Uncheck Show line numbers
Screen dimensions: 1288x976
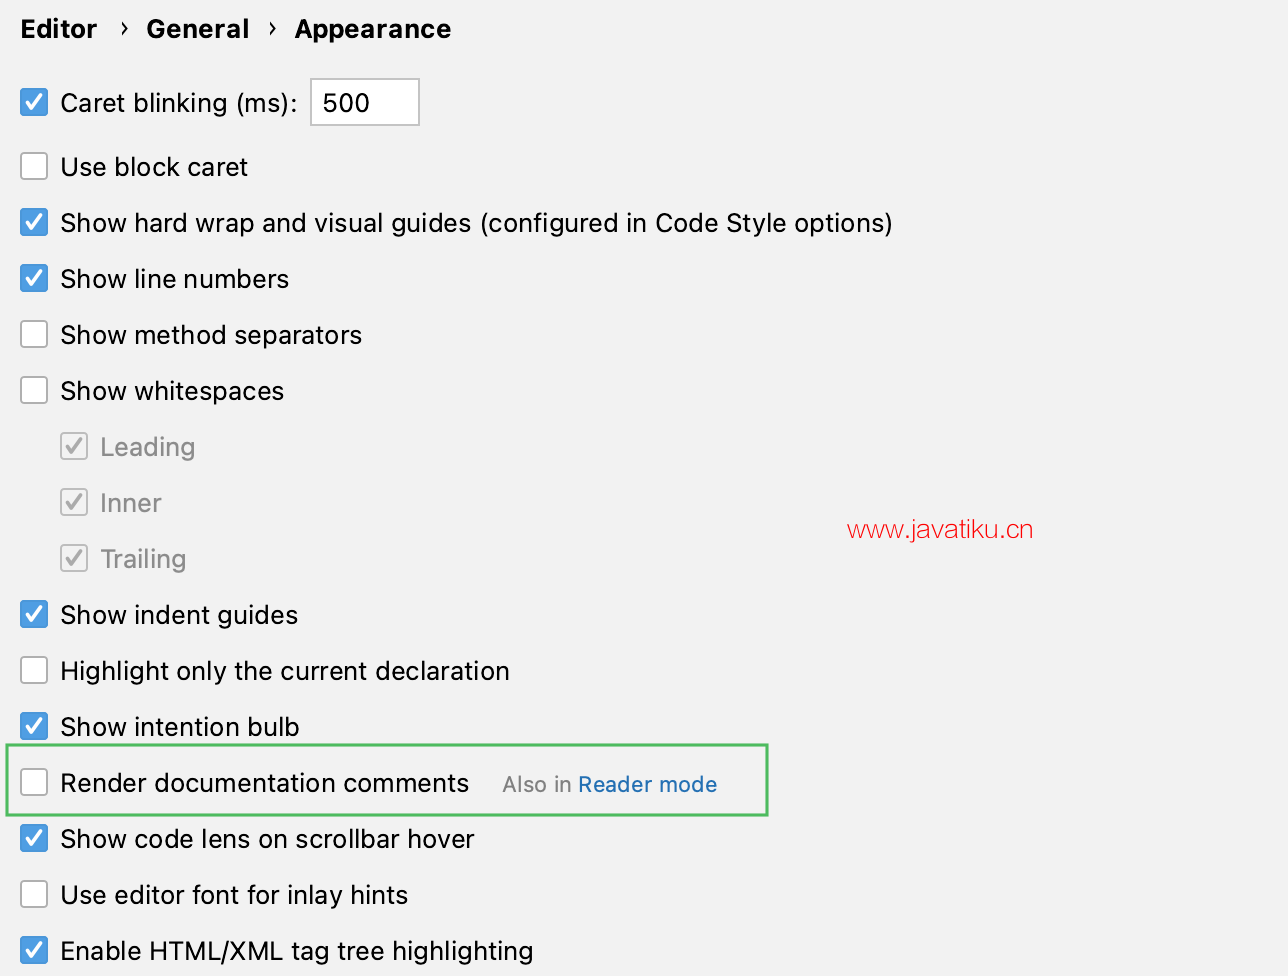(x=34, y=278)
